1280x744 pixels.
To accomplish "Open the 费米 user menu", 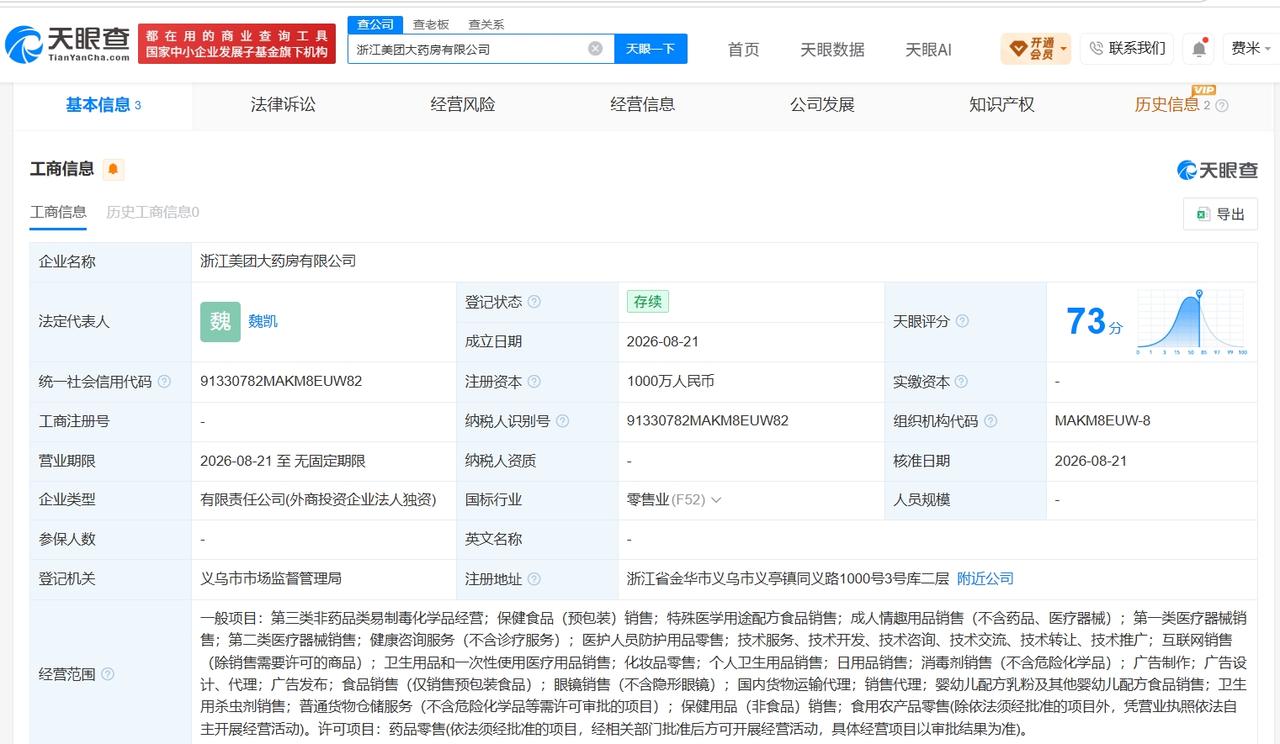I will pos(1251,48).
